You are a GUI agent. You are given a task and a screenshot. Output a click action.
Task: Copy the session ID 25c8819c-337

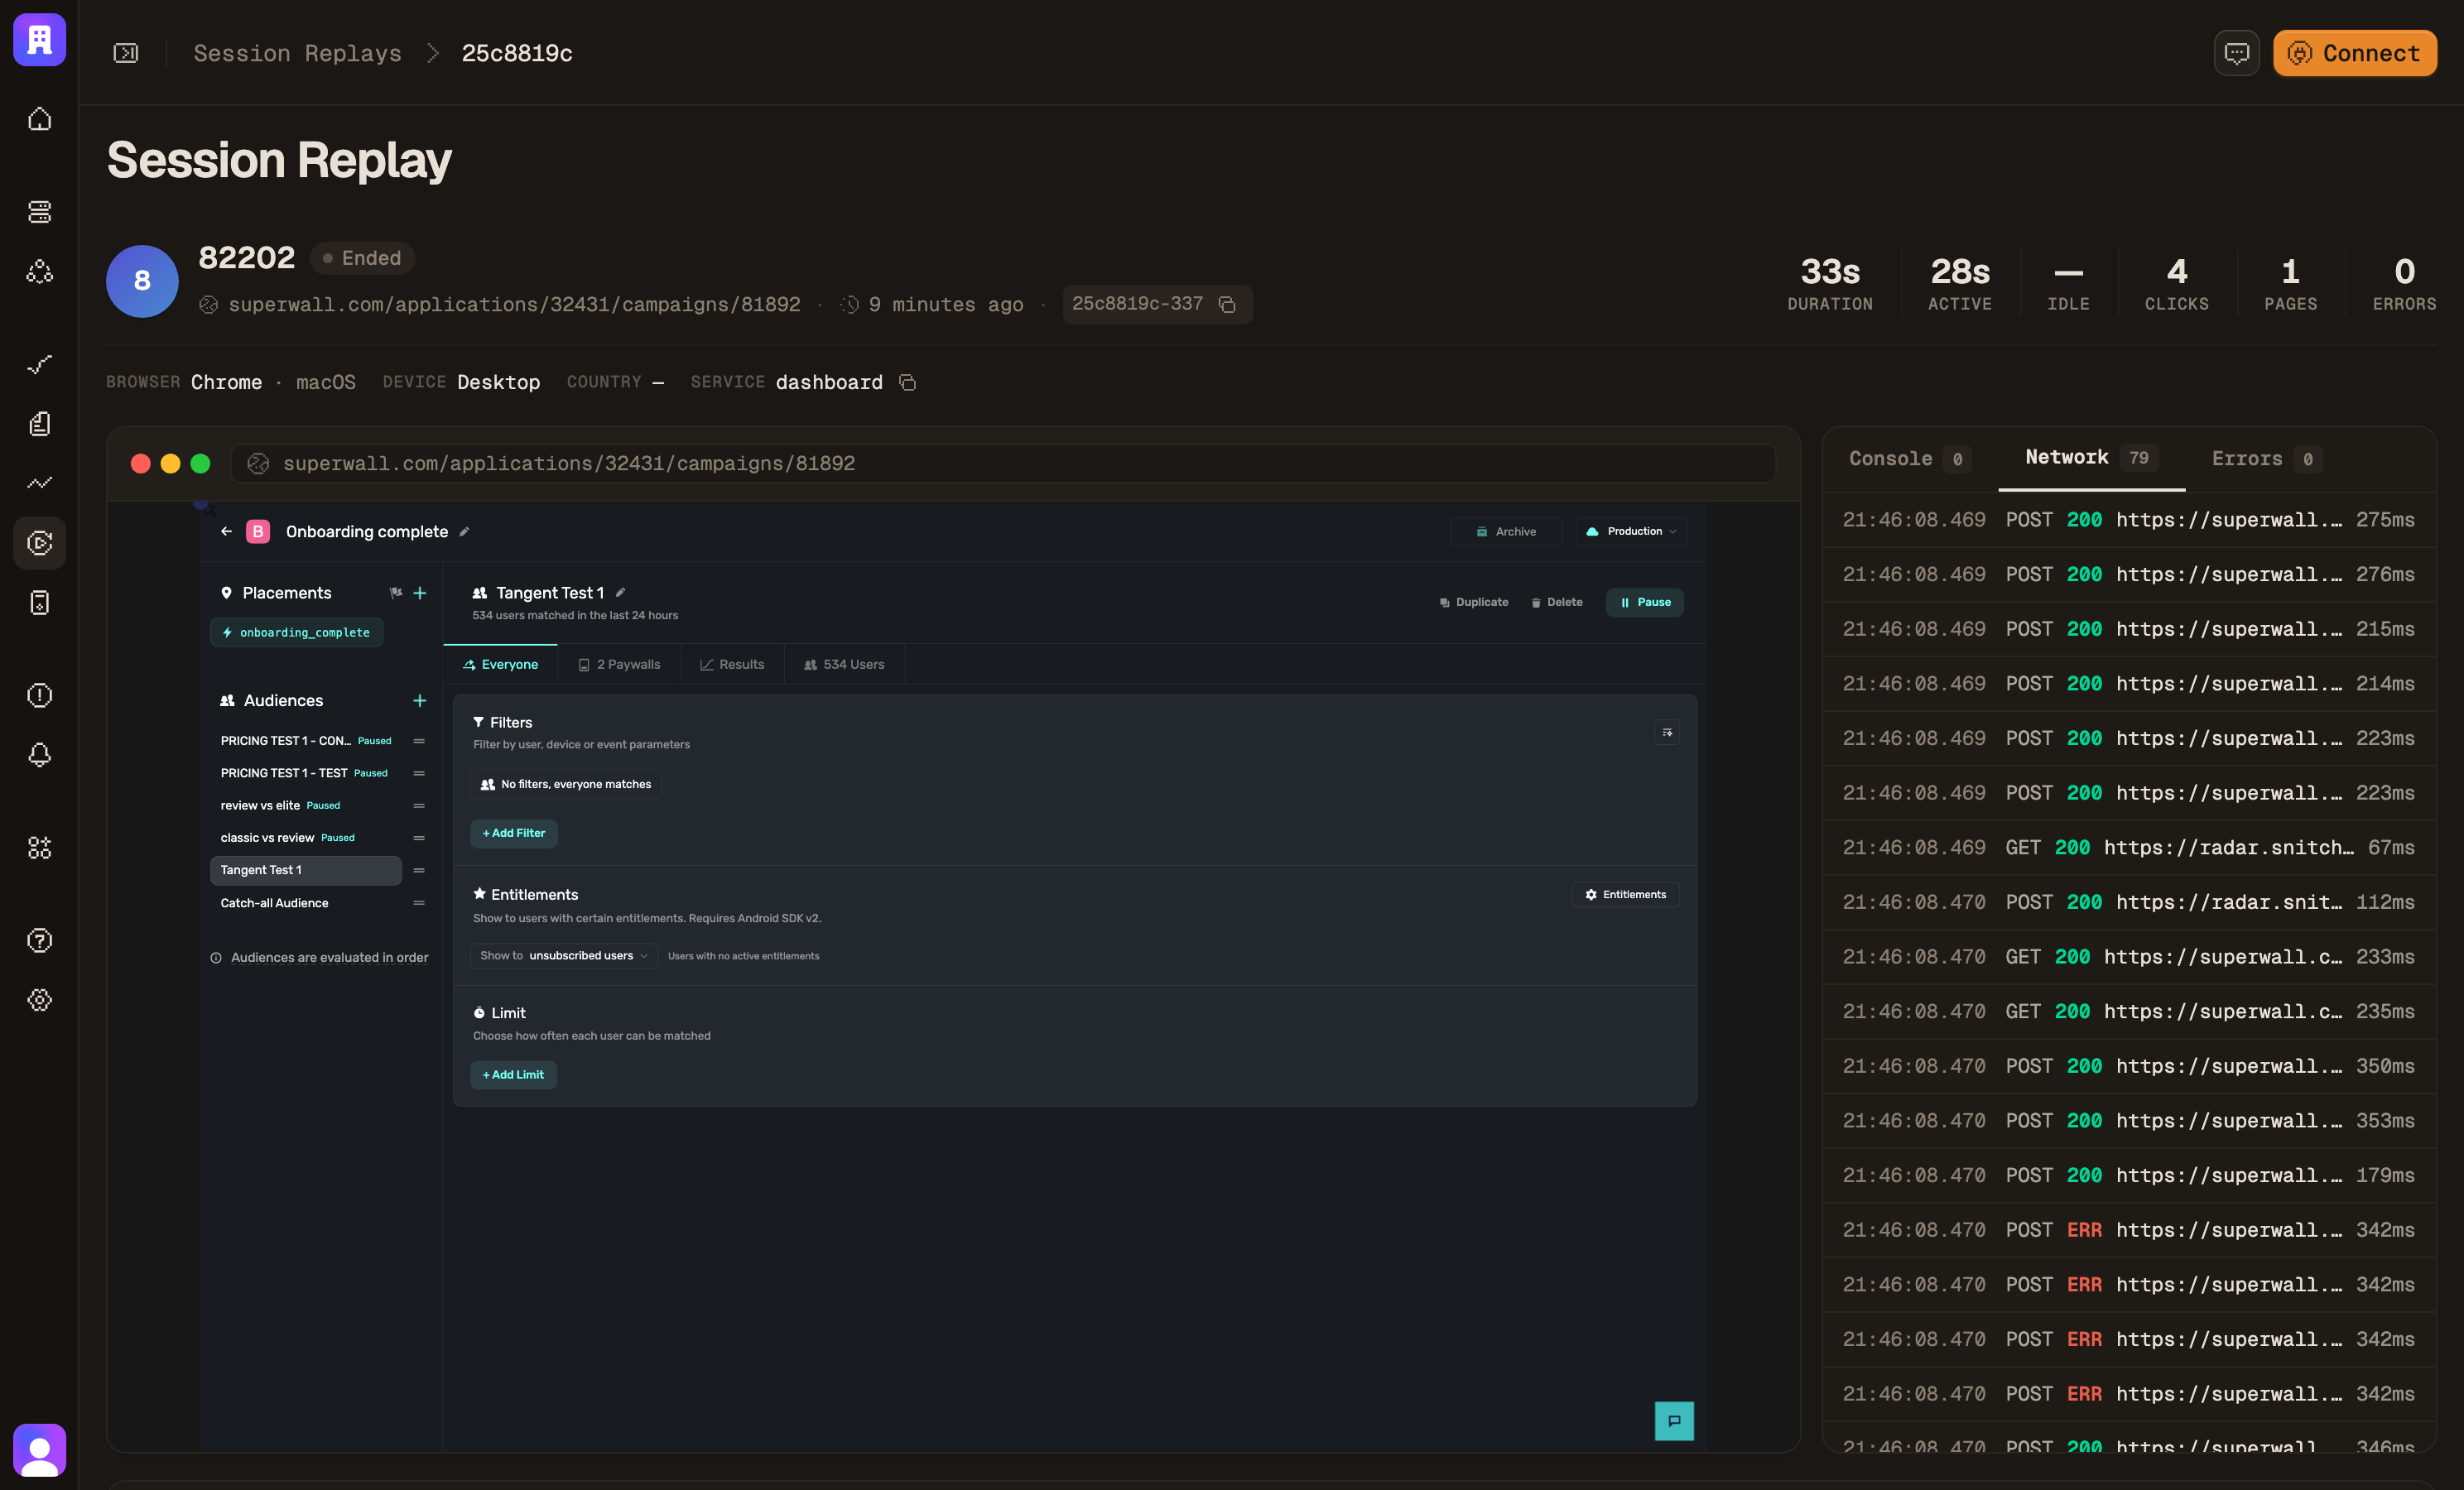(1227, 304)
